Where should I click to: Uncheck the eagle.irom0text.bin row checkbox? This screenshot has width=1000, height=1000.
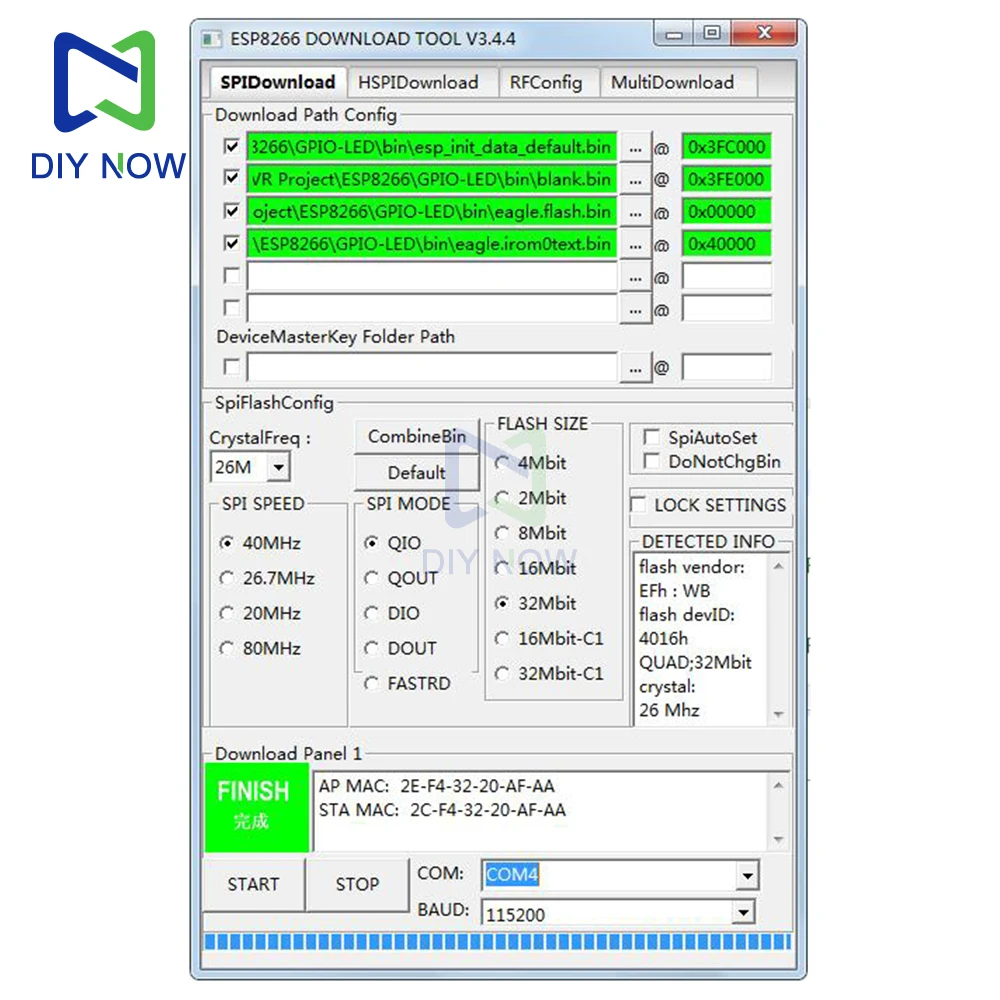232,243
